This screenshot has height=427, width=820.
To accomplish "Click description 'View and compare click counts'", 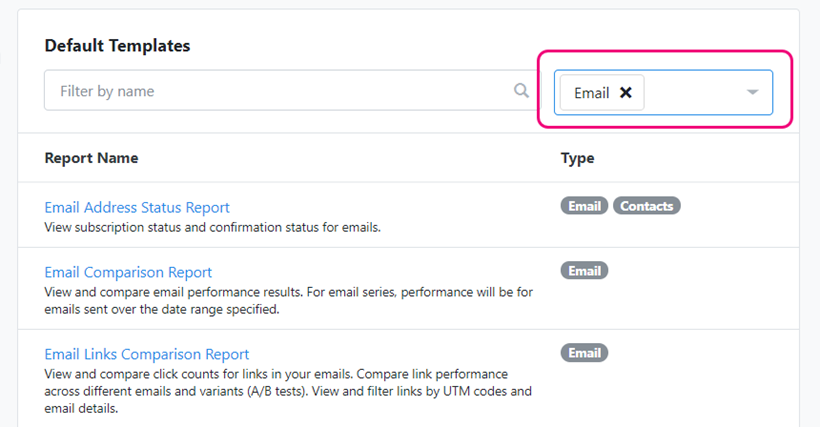I will tap(288, 391).
